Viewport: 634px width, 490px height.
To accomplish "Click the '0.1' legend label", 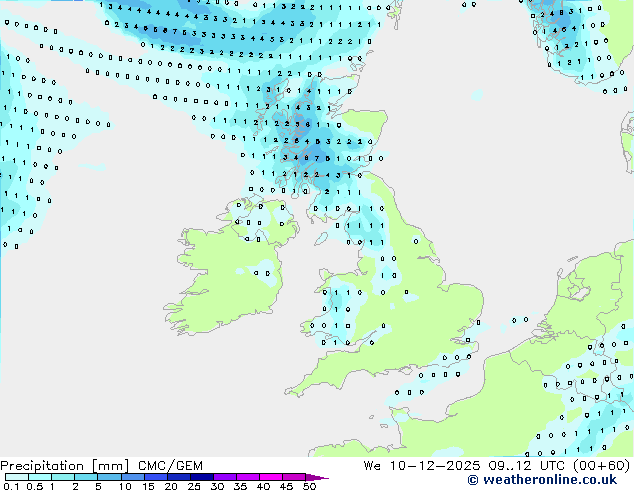I will (x=11, y=486).
